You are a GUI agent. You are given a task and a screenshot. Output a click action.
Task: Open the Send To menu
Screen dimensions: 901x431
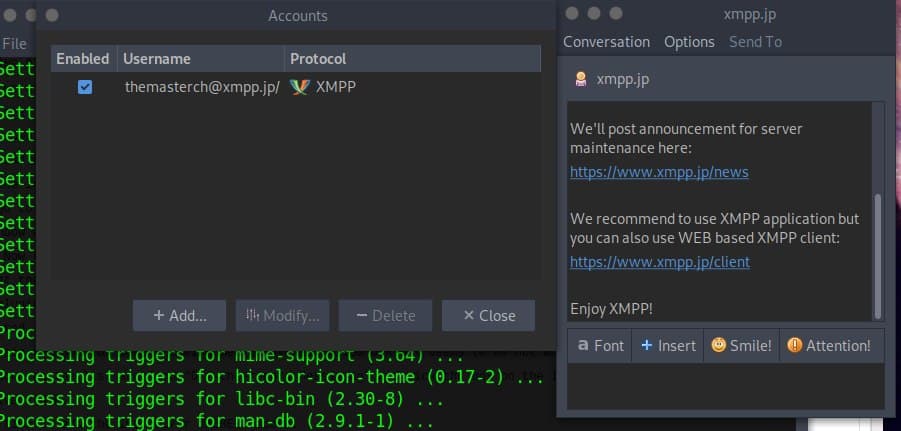(755, 42)
